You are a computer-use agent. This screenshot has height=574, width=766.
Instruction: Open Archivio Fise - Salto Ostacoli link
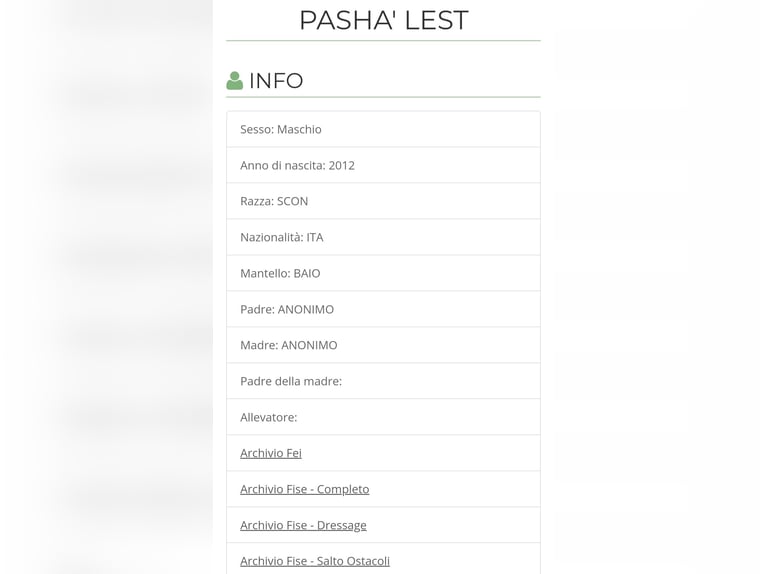[315, 561]
